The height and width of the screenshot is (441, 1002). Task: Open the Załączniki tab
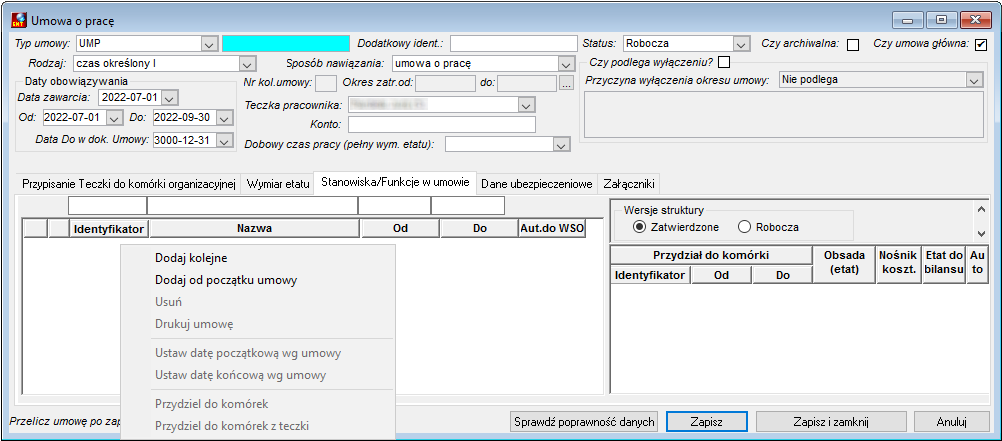629,184
